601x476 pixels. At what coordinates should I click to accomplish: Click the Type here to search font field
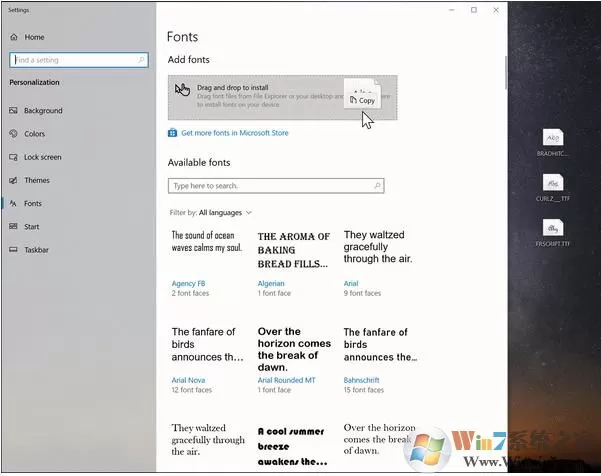(x=276, y=186)
